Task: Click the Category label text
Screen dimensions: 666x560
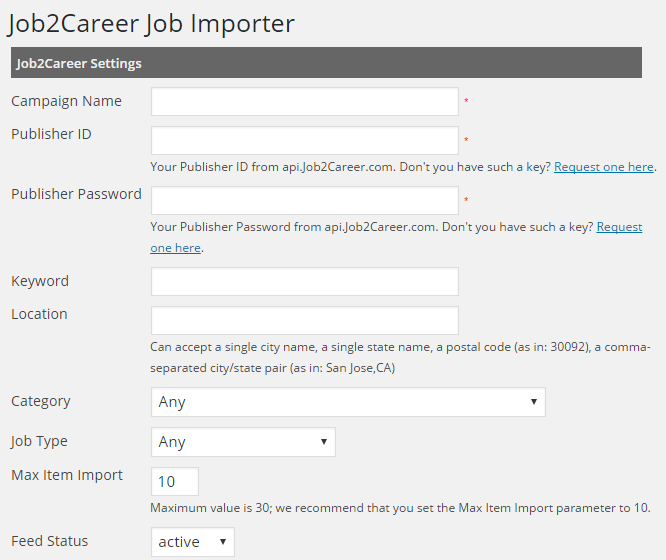Action: click(x=41, y=401)
